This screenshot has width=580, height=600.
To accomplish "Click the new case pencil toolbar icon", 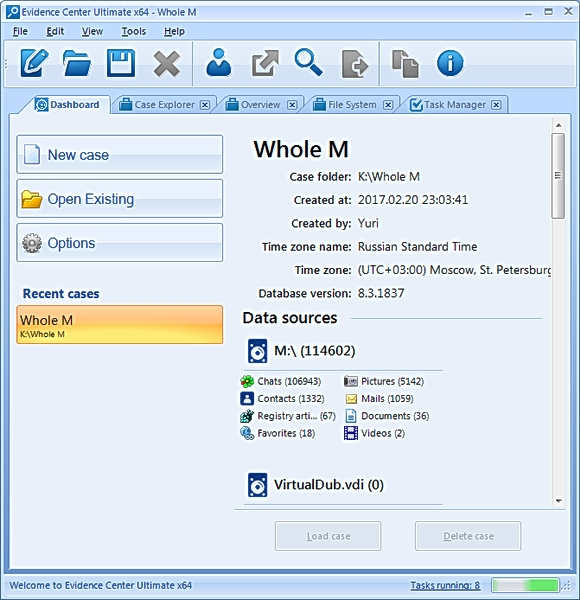I will tap(34, 63).
